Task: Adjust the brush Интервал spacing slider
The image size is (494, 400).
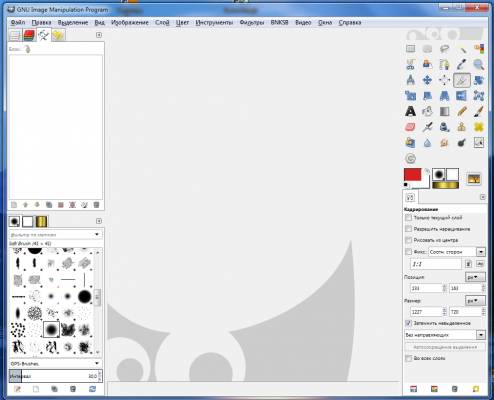Action: point(56,376)
